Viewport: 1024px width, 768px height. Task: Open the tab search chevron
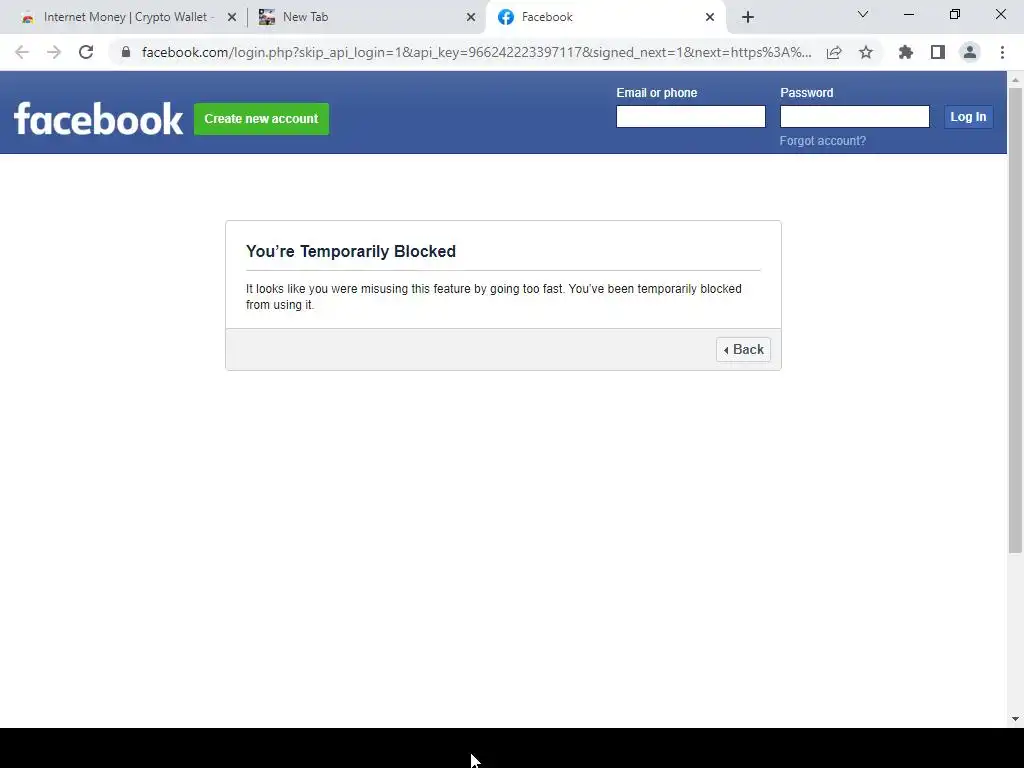[x=863, y=14]
